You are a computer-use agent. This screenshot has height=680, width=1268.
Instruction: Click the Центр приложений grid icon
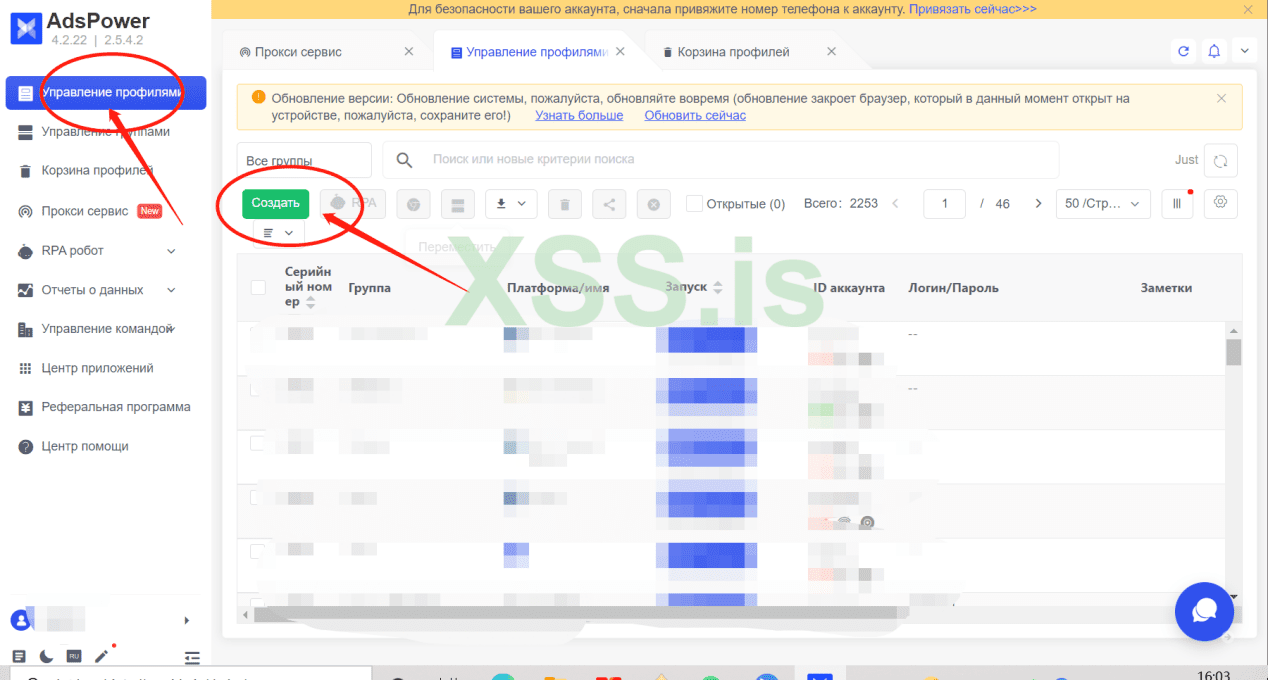coord(25,369)
